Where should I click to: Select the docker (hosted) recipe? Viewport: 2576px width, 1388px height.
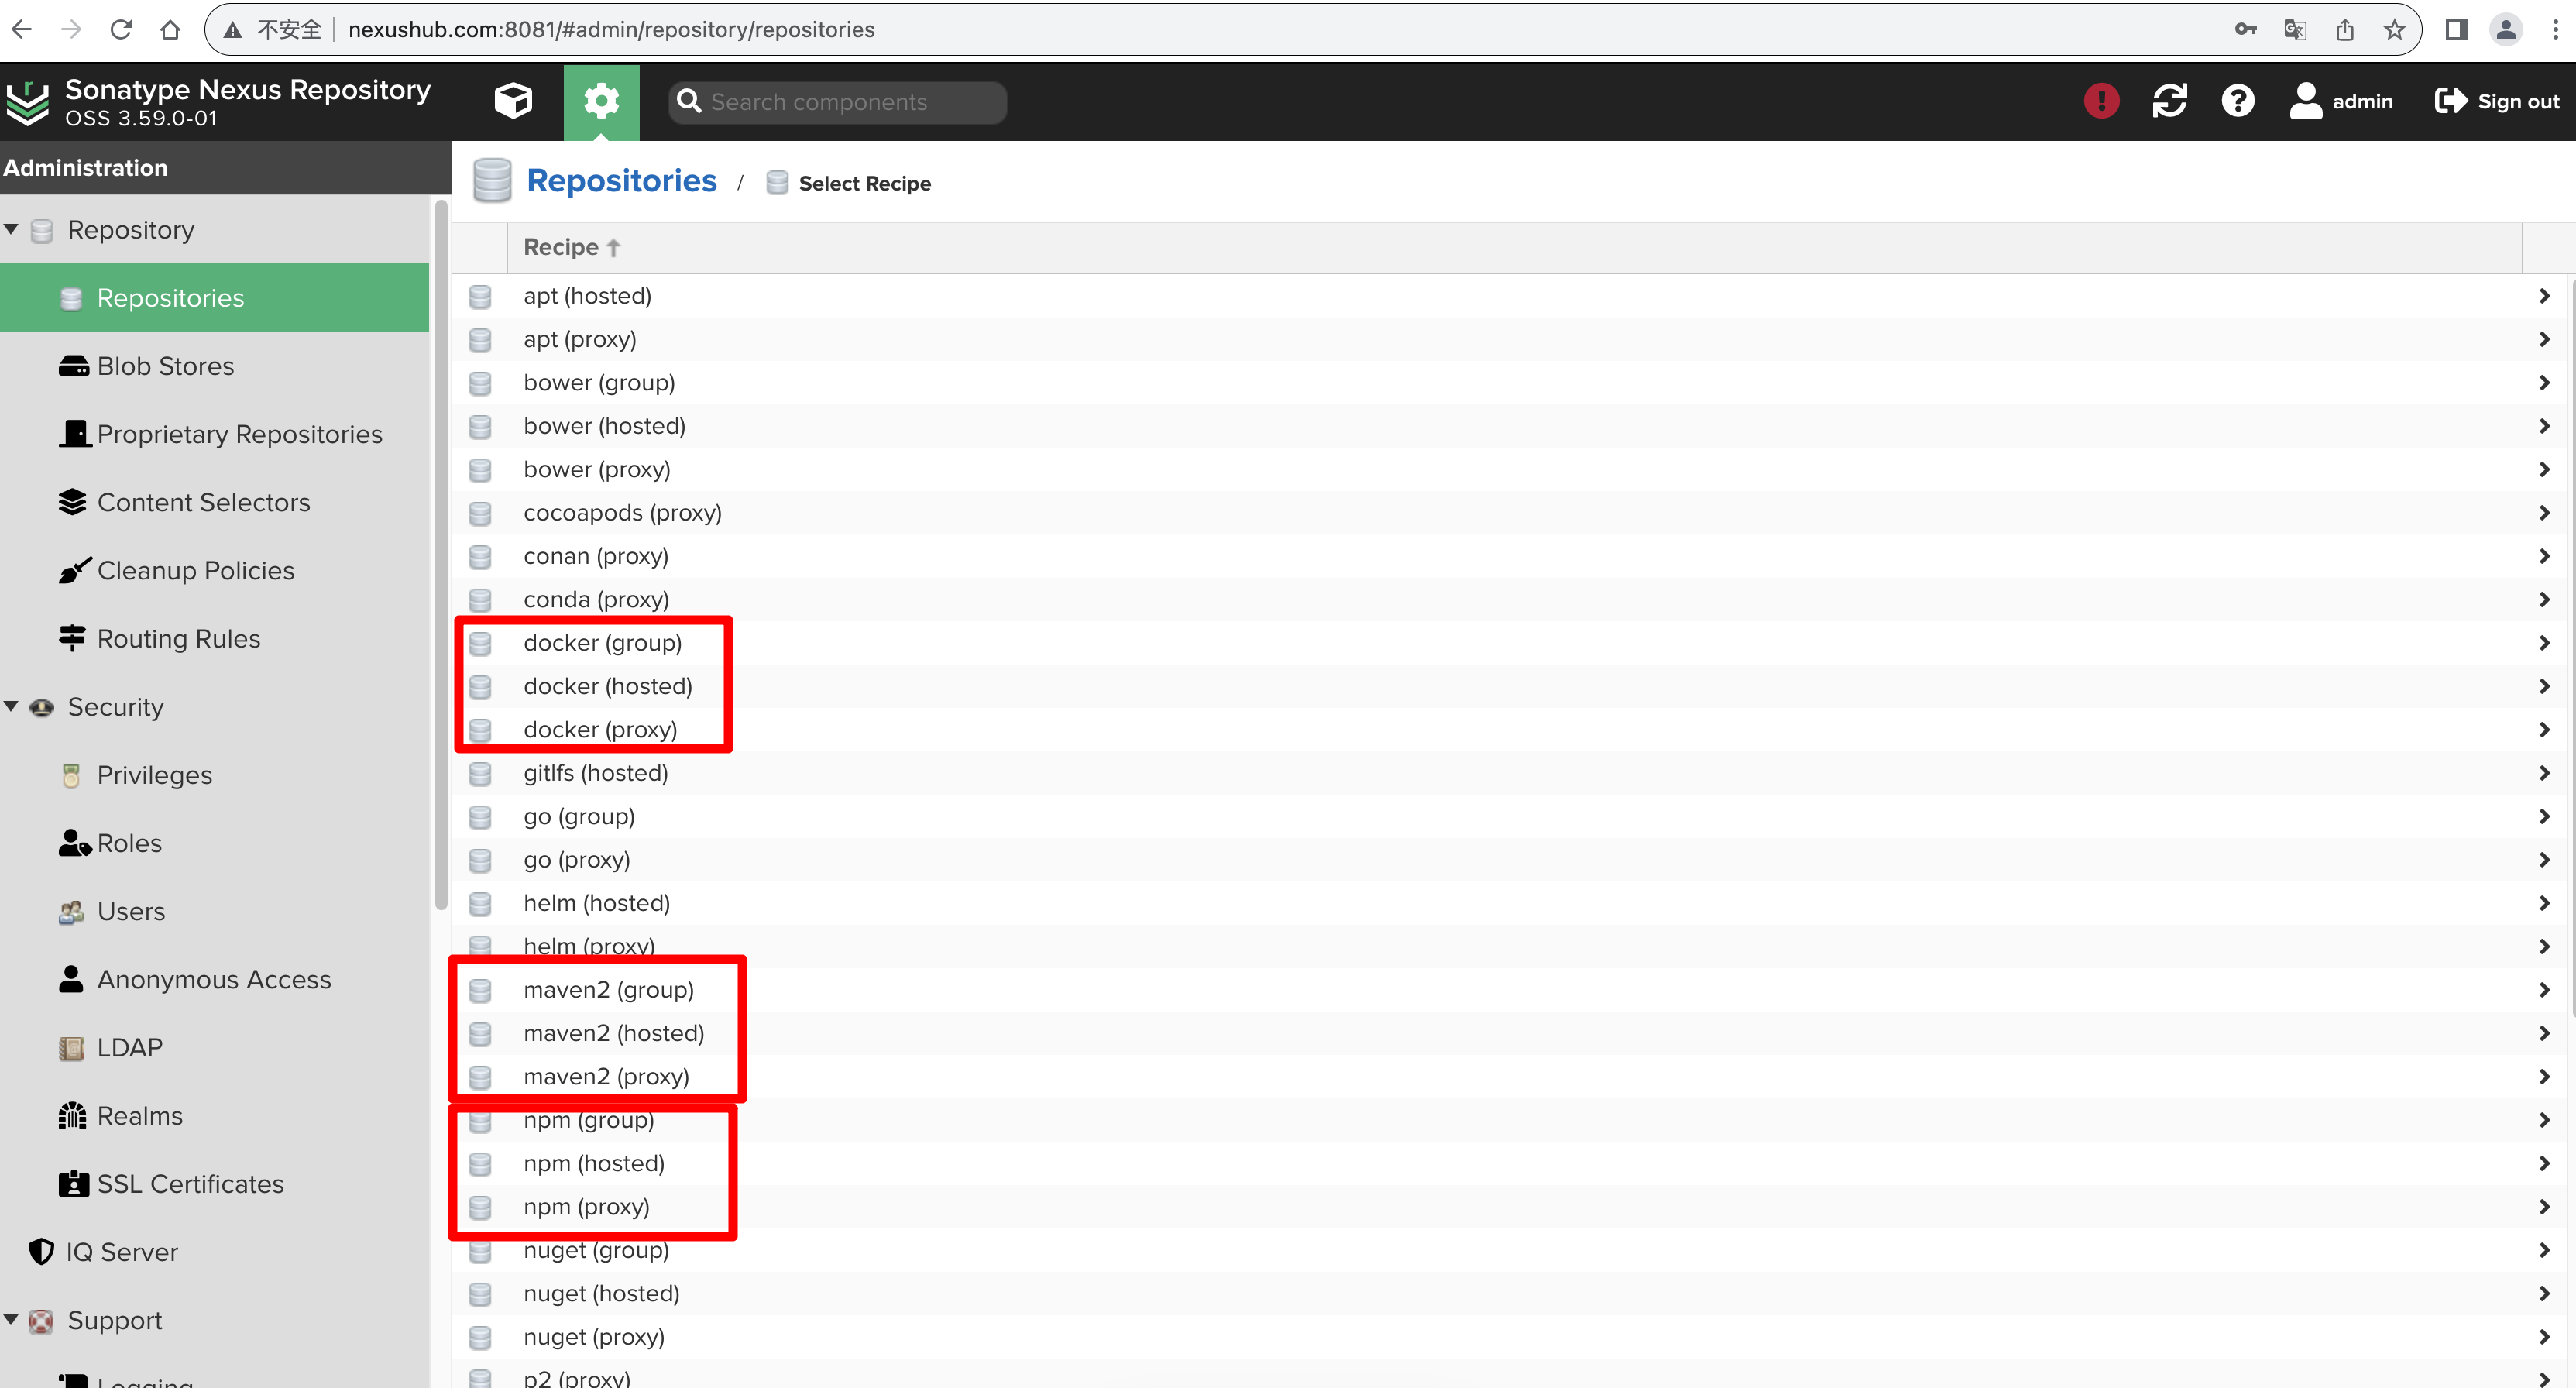(1510, 686)
